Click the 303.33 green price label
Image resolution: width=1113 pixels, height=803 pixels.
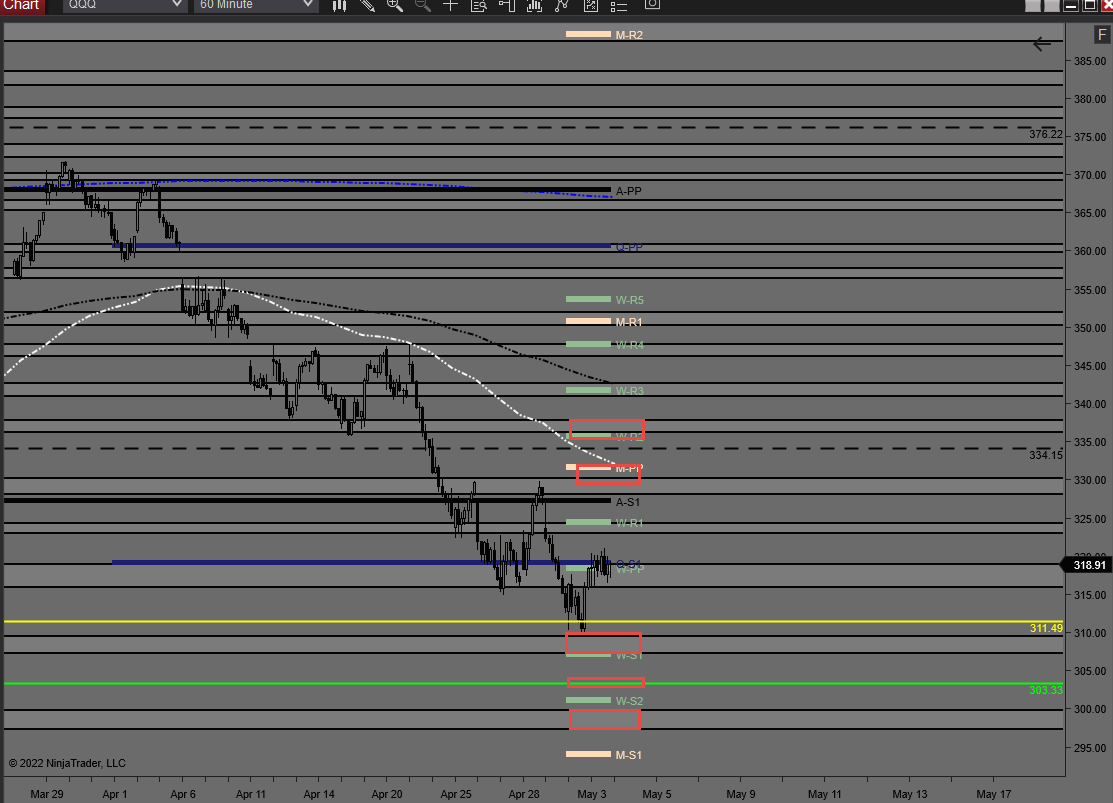[x=1046, y=690]
